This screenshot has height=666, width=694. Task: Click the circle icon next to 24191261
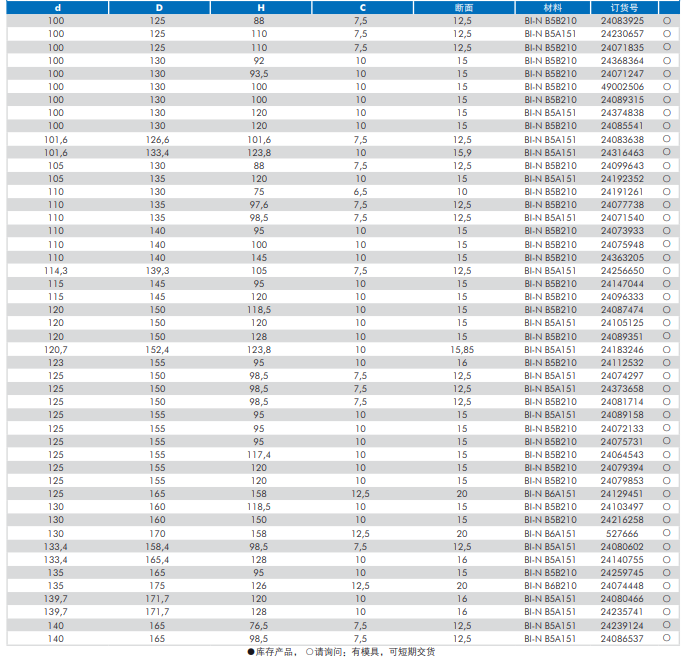pos(665,192)
